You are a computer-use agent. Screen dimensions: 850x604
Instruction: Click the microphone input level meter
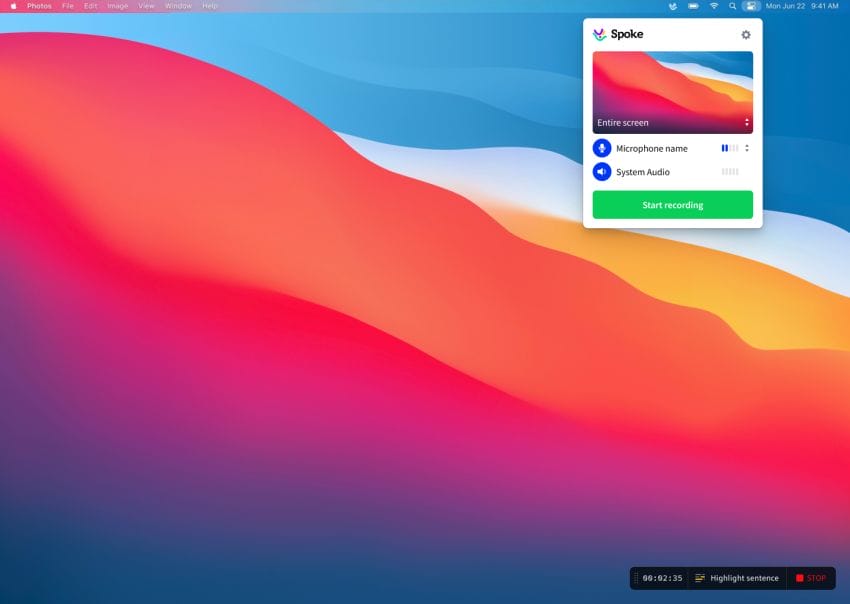(729, 148)
